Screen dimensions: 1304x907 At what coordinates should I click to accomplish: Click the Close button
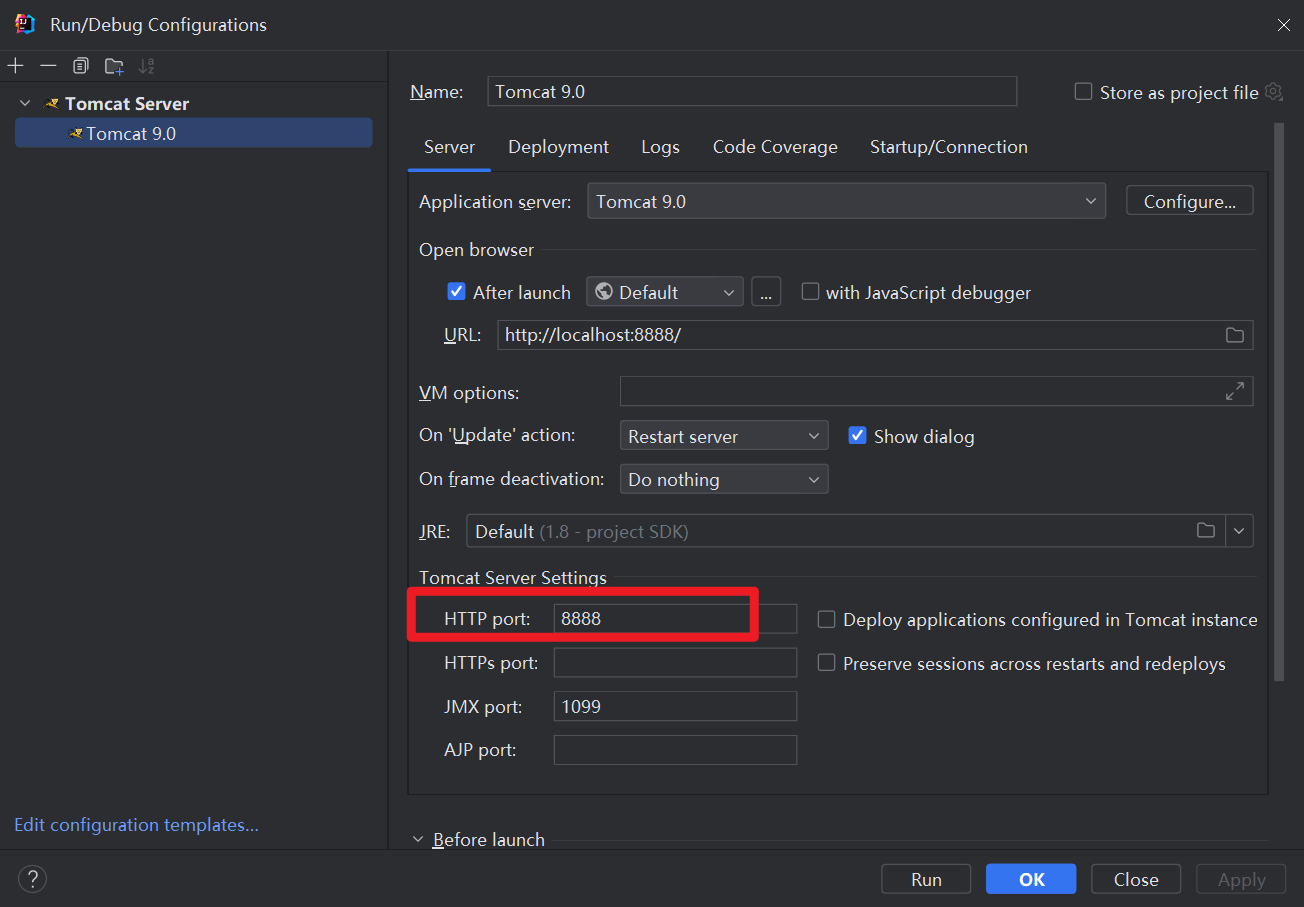pos(1136,879)
